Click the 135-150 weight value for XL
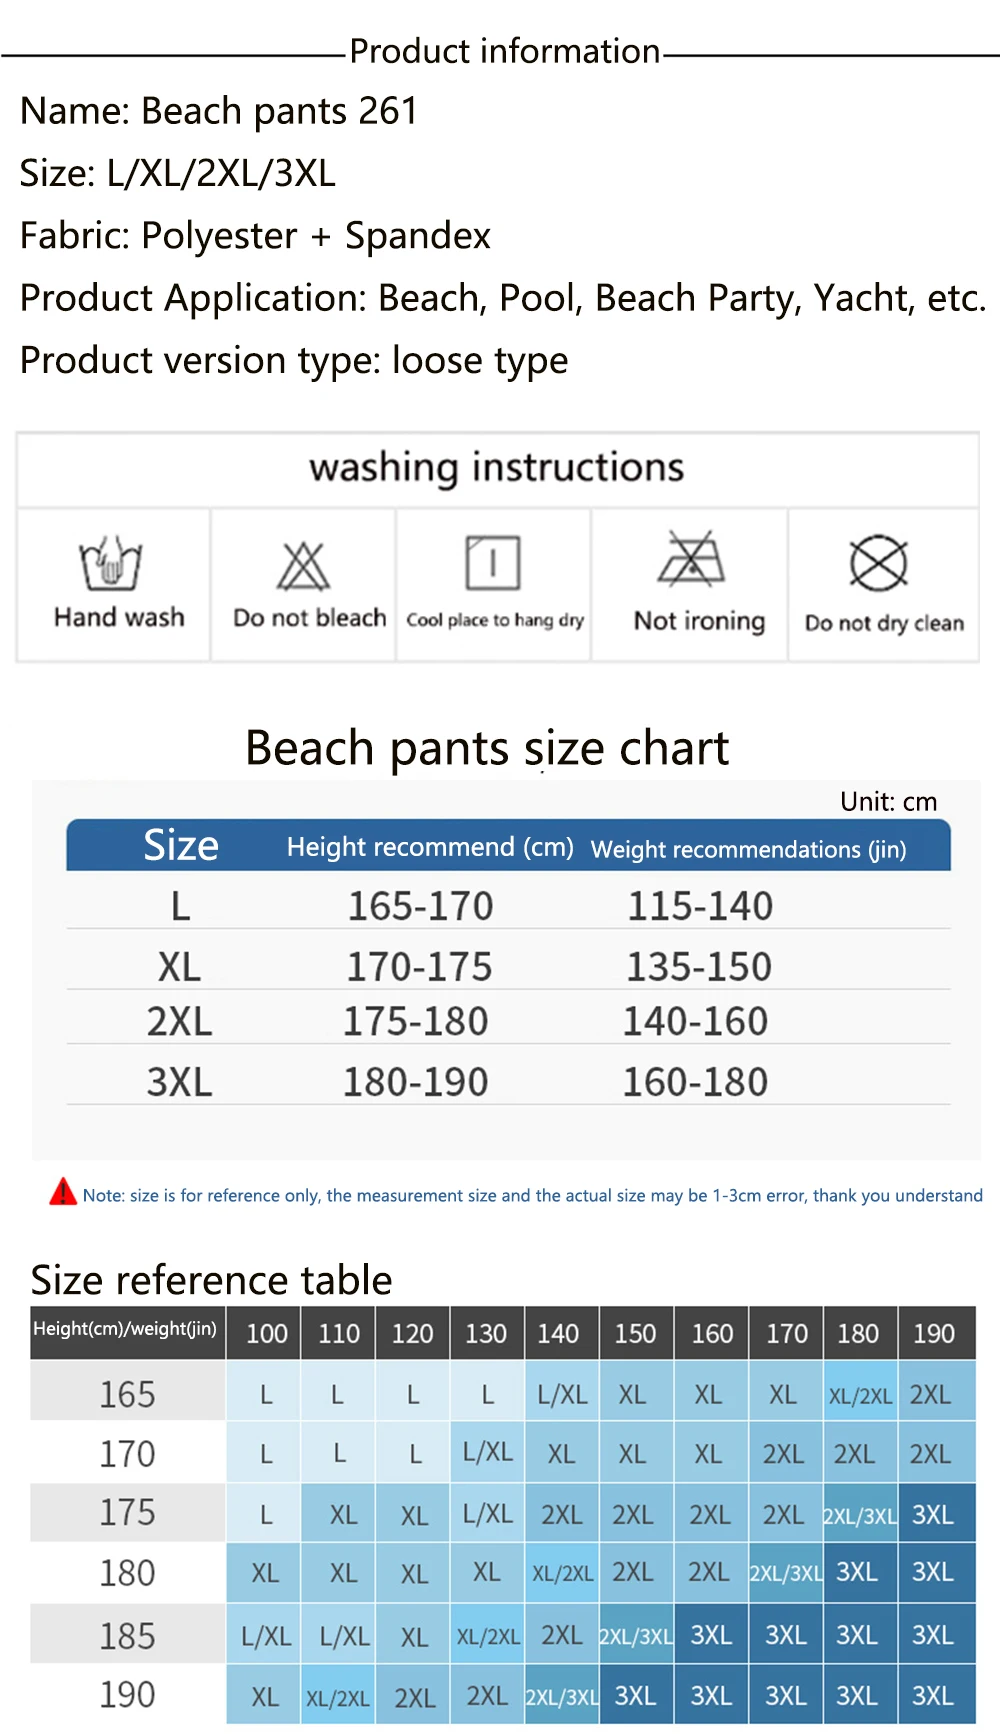1000x1734 pixels. click(x=699, y=967)
